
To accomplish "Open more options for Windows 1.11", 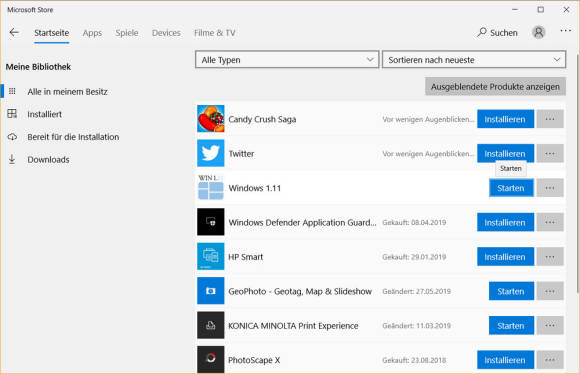I will click(550, 188).
